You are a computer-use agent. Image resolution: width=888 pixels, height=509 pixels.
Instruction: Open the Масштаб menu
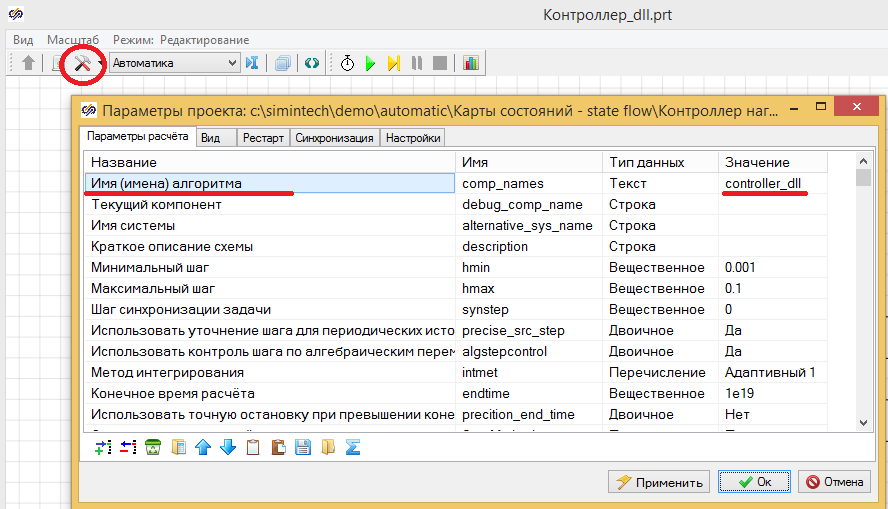(73, 40)
